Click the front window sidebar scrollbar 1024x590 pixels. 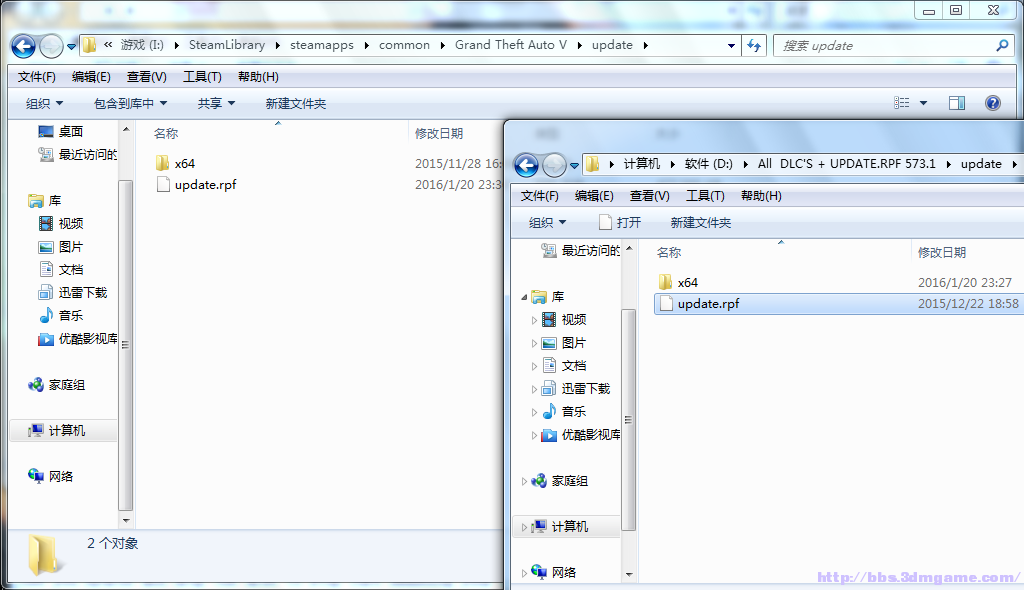(x=628, y=419)
